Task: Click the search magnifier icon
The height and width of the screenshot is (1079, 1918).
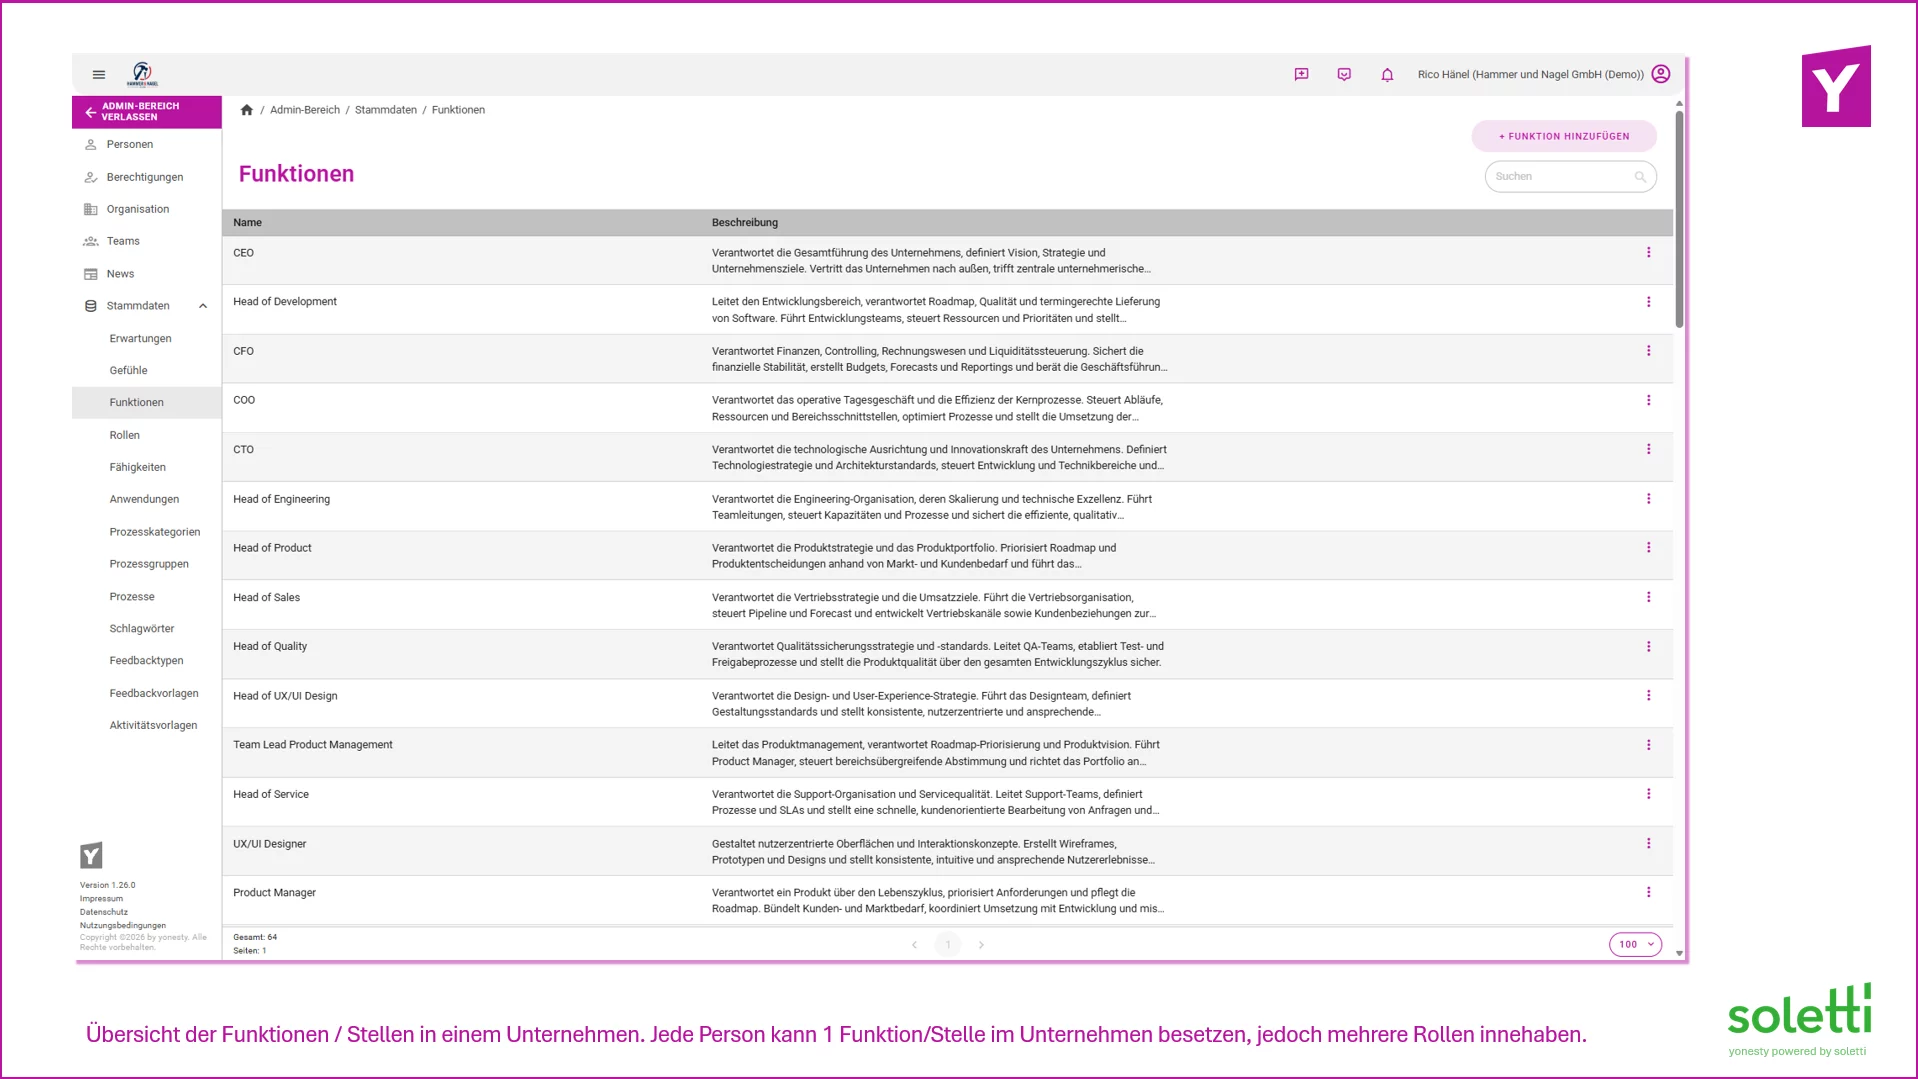Action: pyautogui.click(x=1640, y=177)
